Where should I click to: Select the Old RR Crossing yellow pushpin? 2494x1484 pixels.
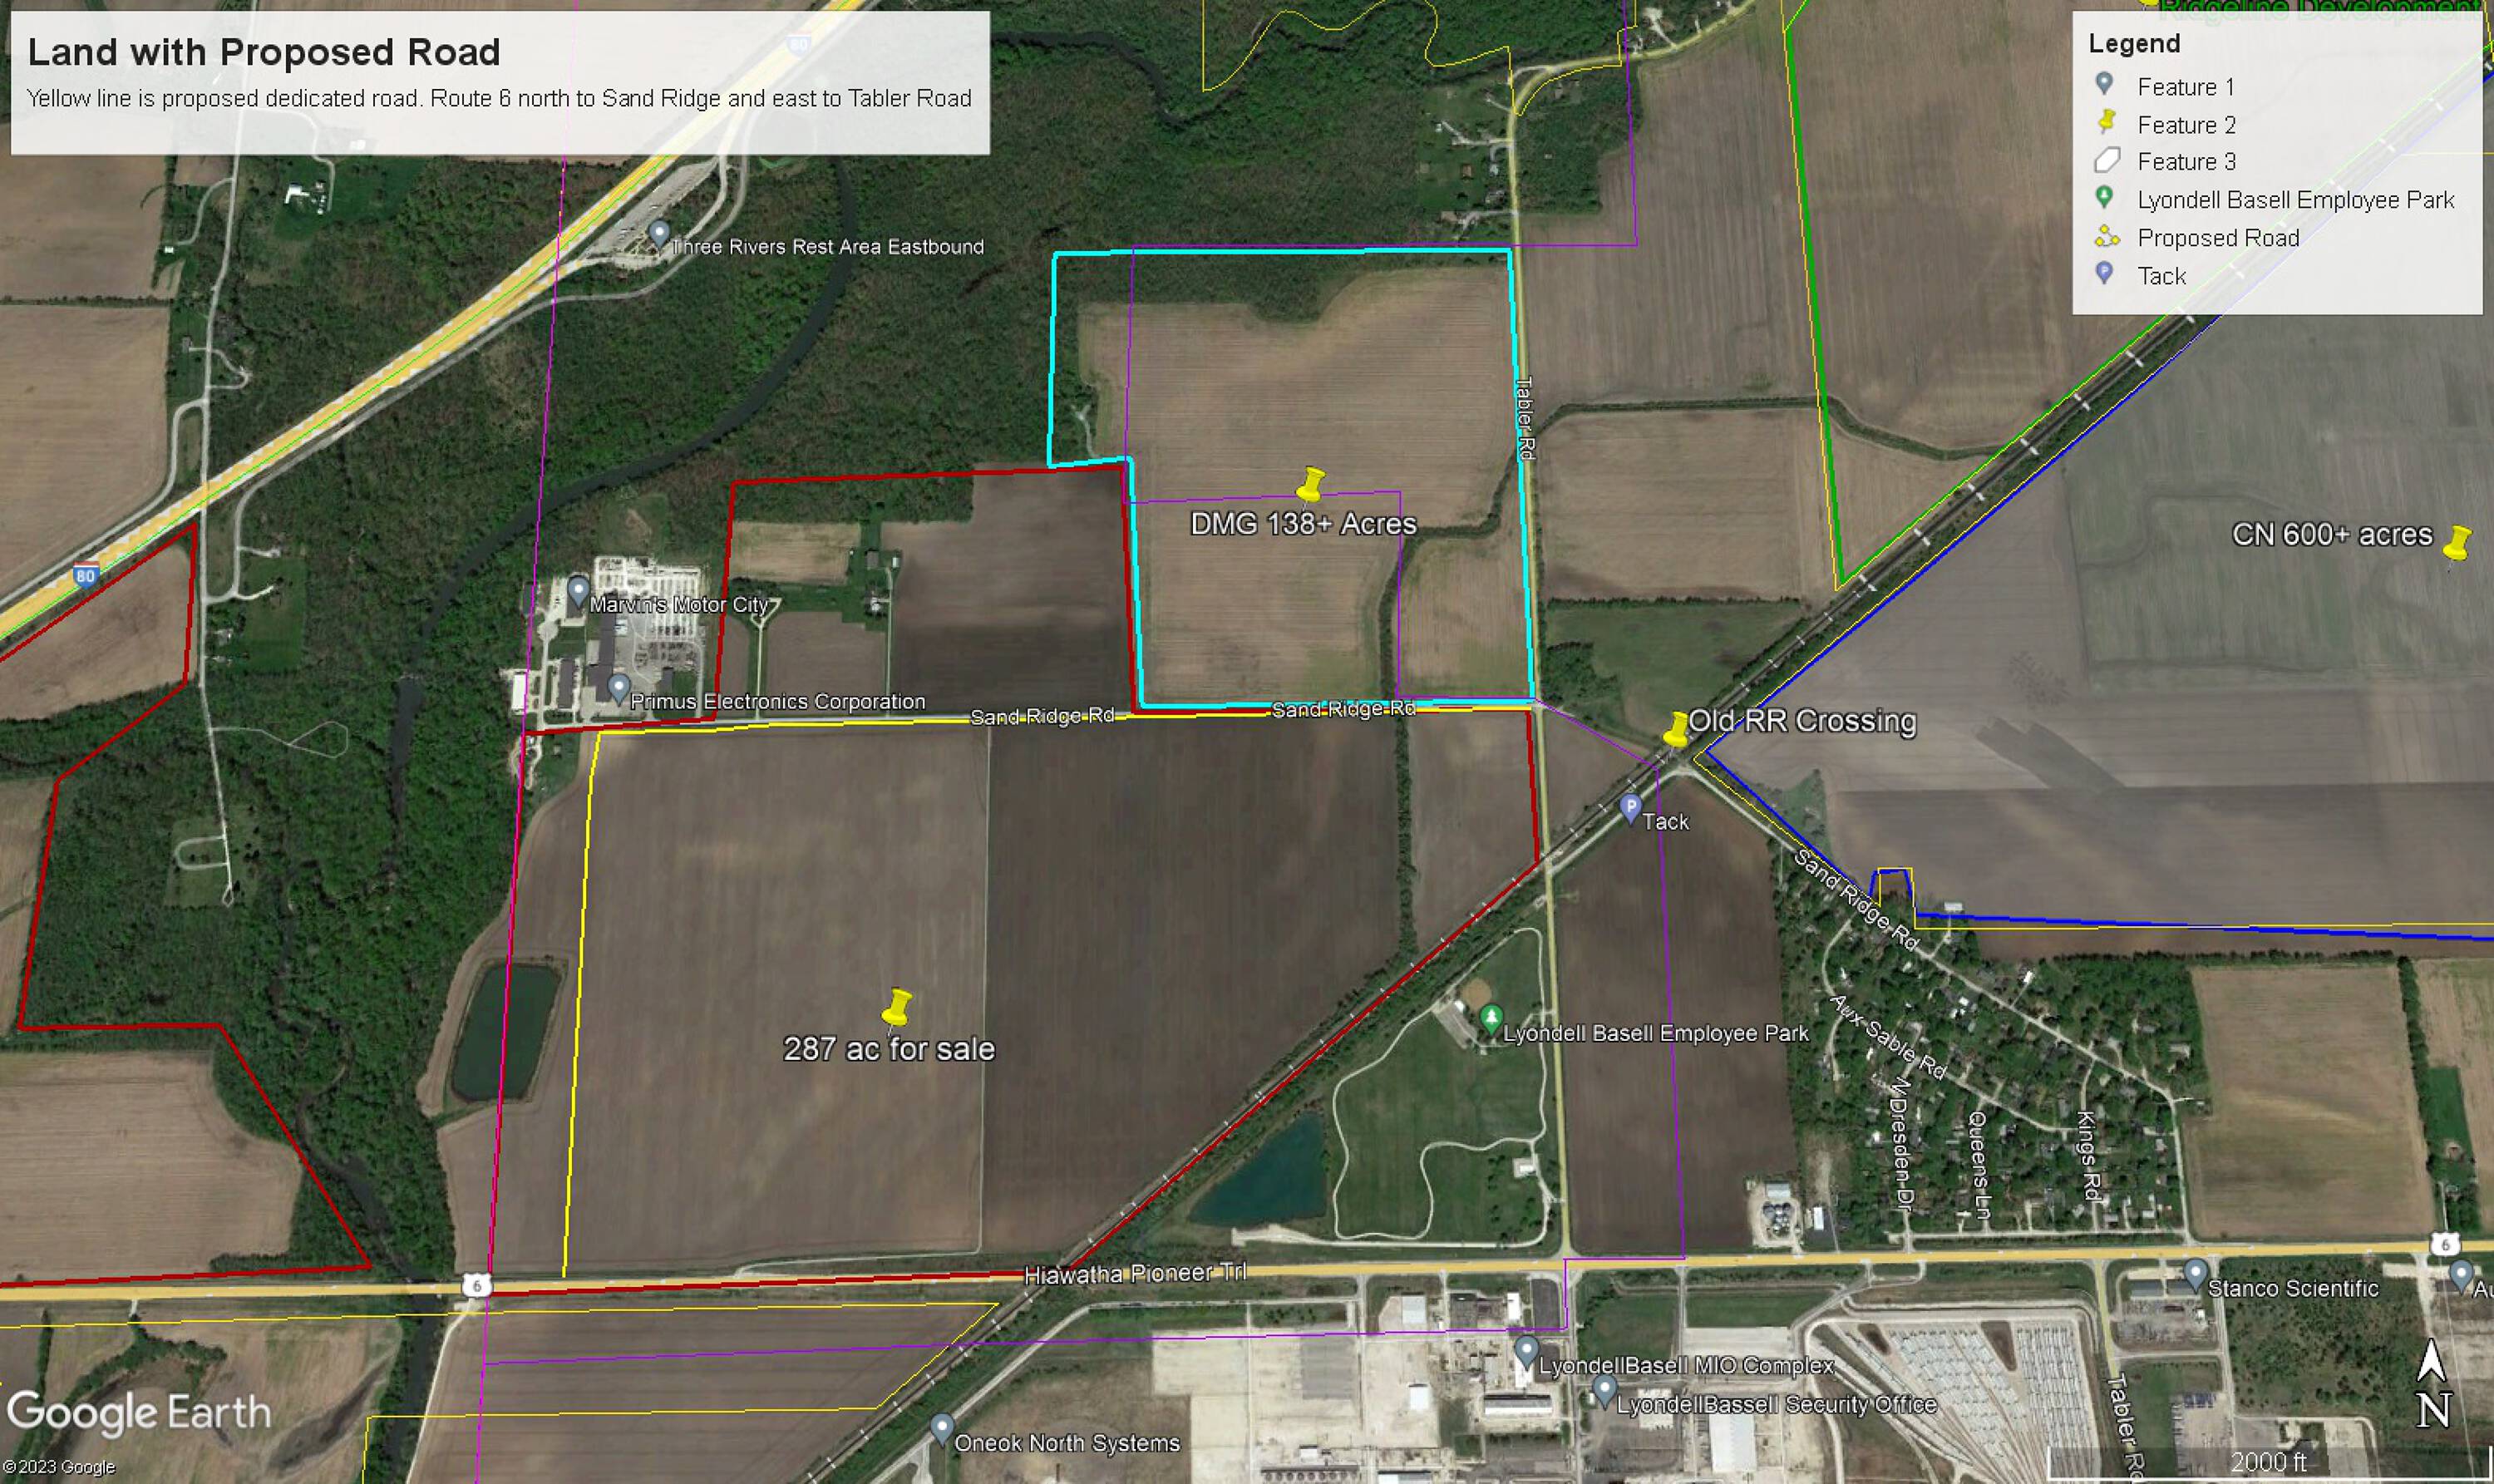(x=1677, y=729)
